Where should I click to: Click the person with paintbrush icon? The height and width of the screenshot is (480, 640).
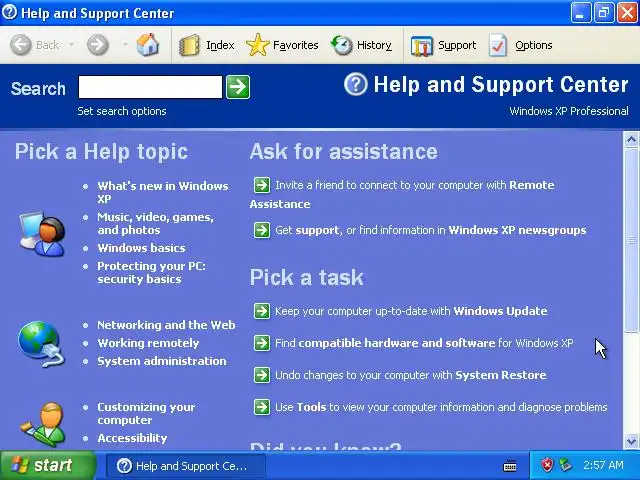(43, 424)
